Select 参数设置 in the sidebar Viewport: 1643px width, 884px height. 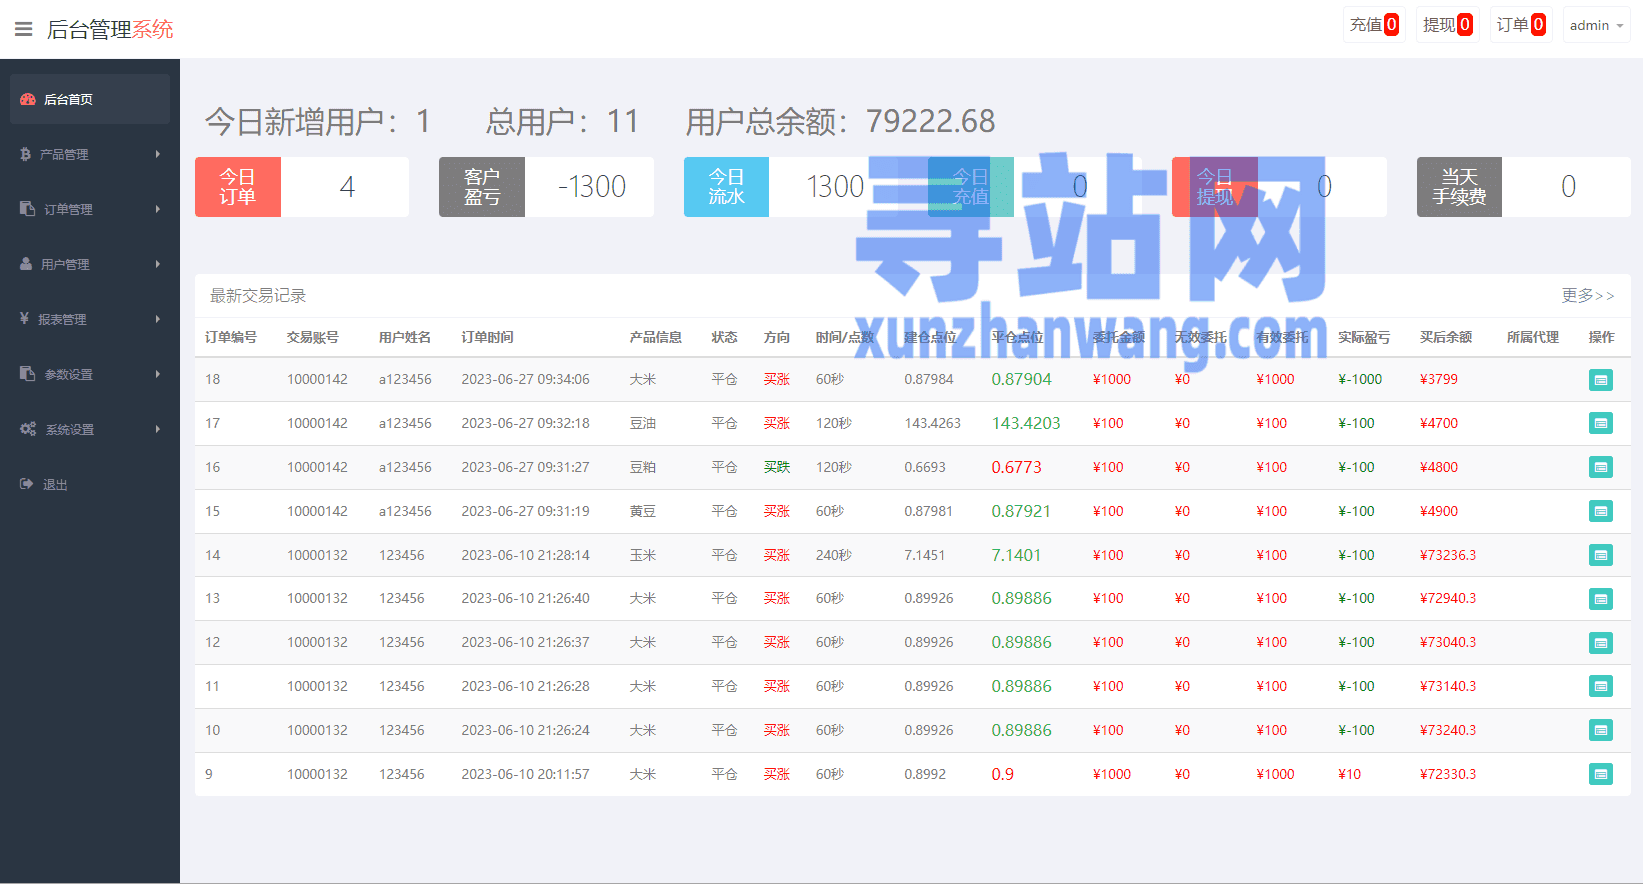[68, 374]
